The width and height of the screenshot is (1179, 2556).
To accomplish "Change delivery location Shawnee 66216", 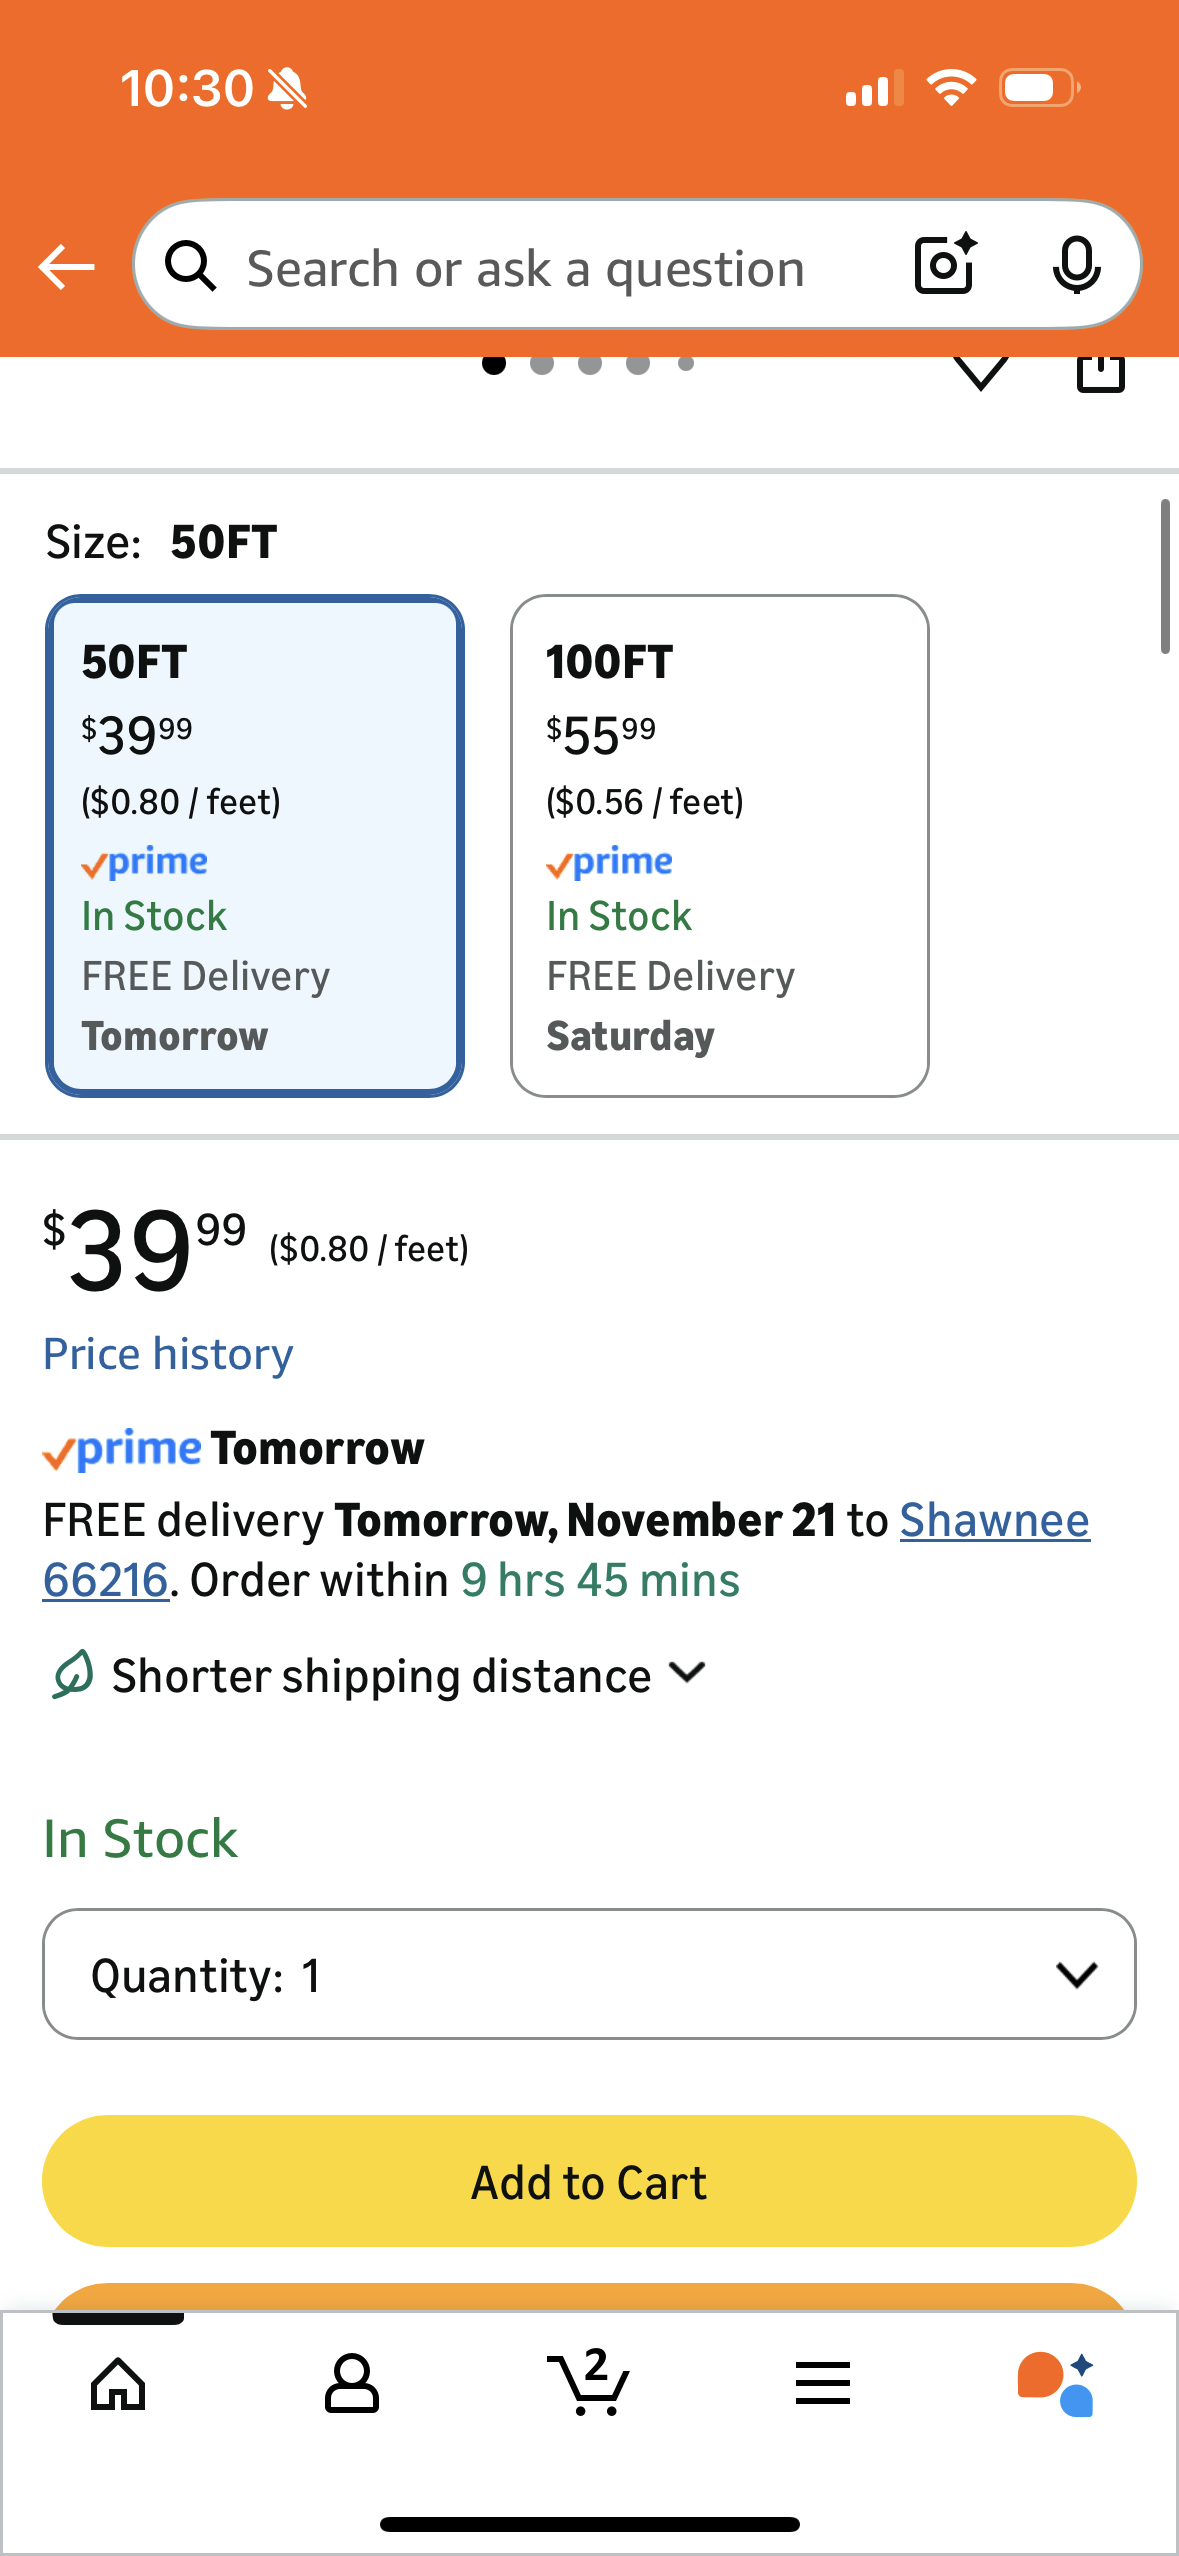I will coord(994,1521).
